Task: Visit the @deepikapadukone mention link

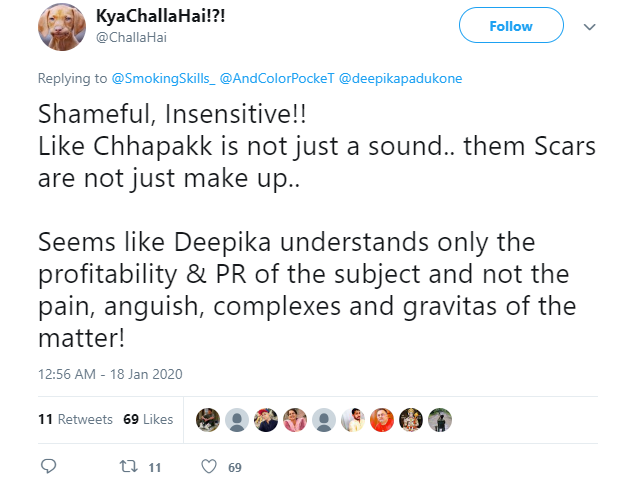Action: click(401, 78)
